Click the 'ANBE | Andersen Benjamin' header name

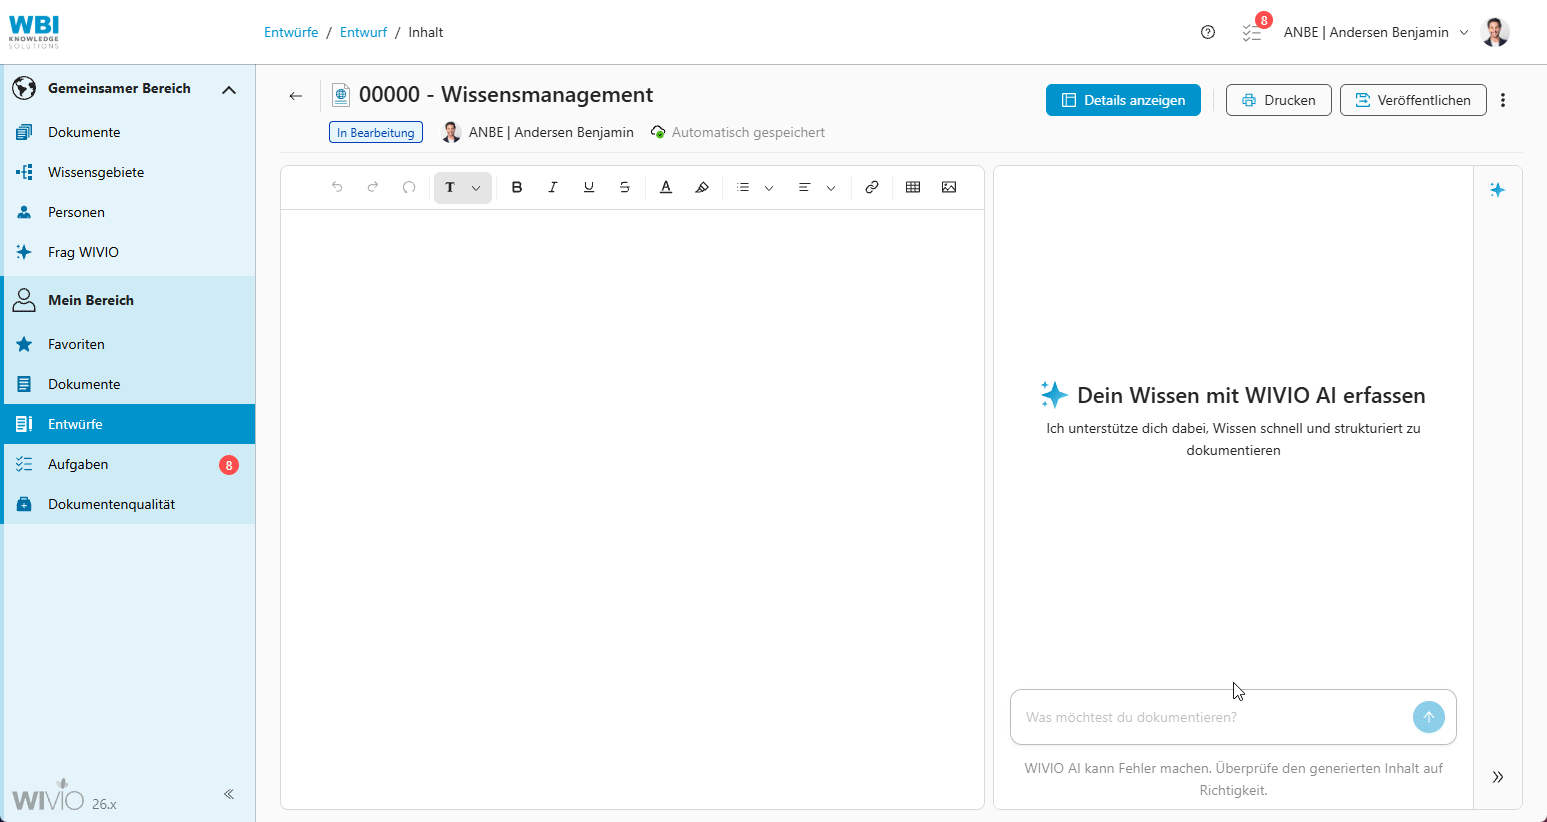[x=1366, y=32]
